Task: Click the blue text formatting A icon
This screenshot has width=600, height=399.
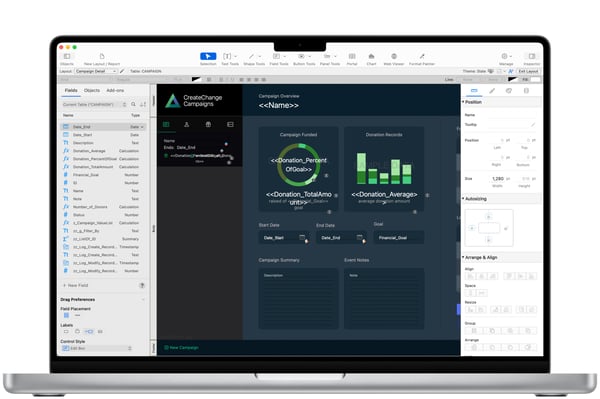Action: click(510, 71)
